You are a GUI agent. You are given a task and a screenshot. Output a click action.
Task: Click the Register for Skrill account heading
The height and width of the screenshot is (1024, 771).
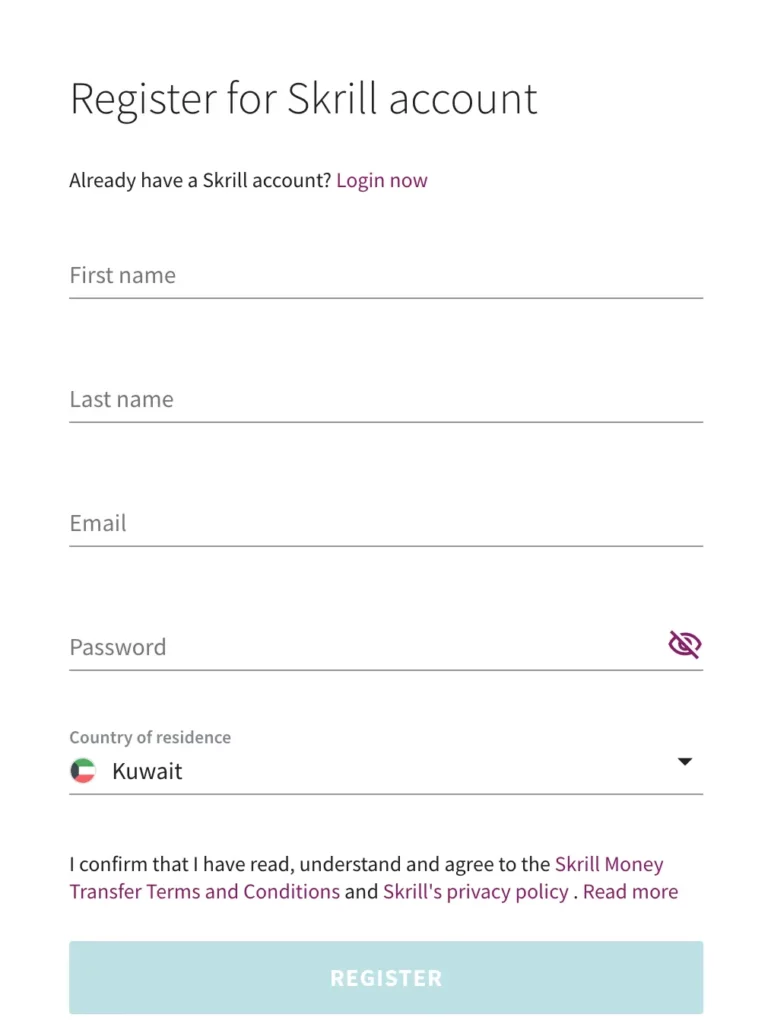(303, 99)
